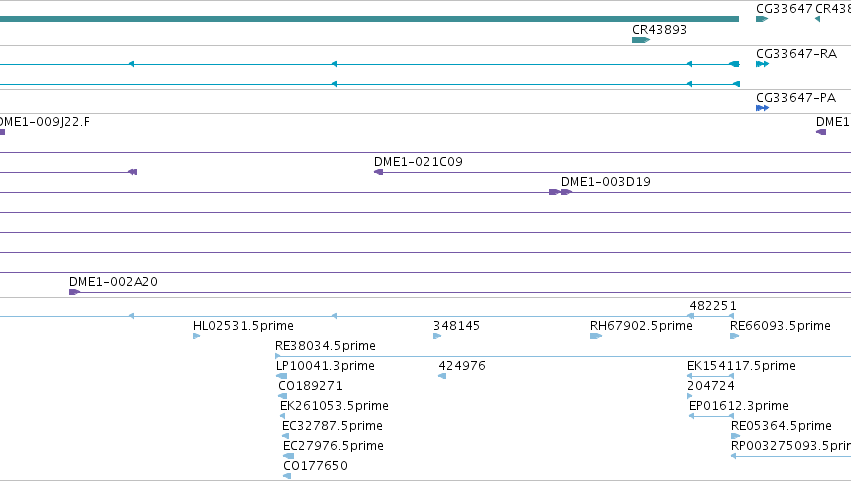The image size is (851, 481).
Task: Click the EC32787.5prime label
Action: [332, 426]
